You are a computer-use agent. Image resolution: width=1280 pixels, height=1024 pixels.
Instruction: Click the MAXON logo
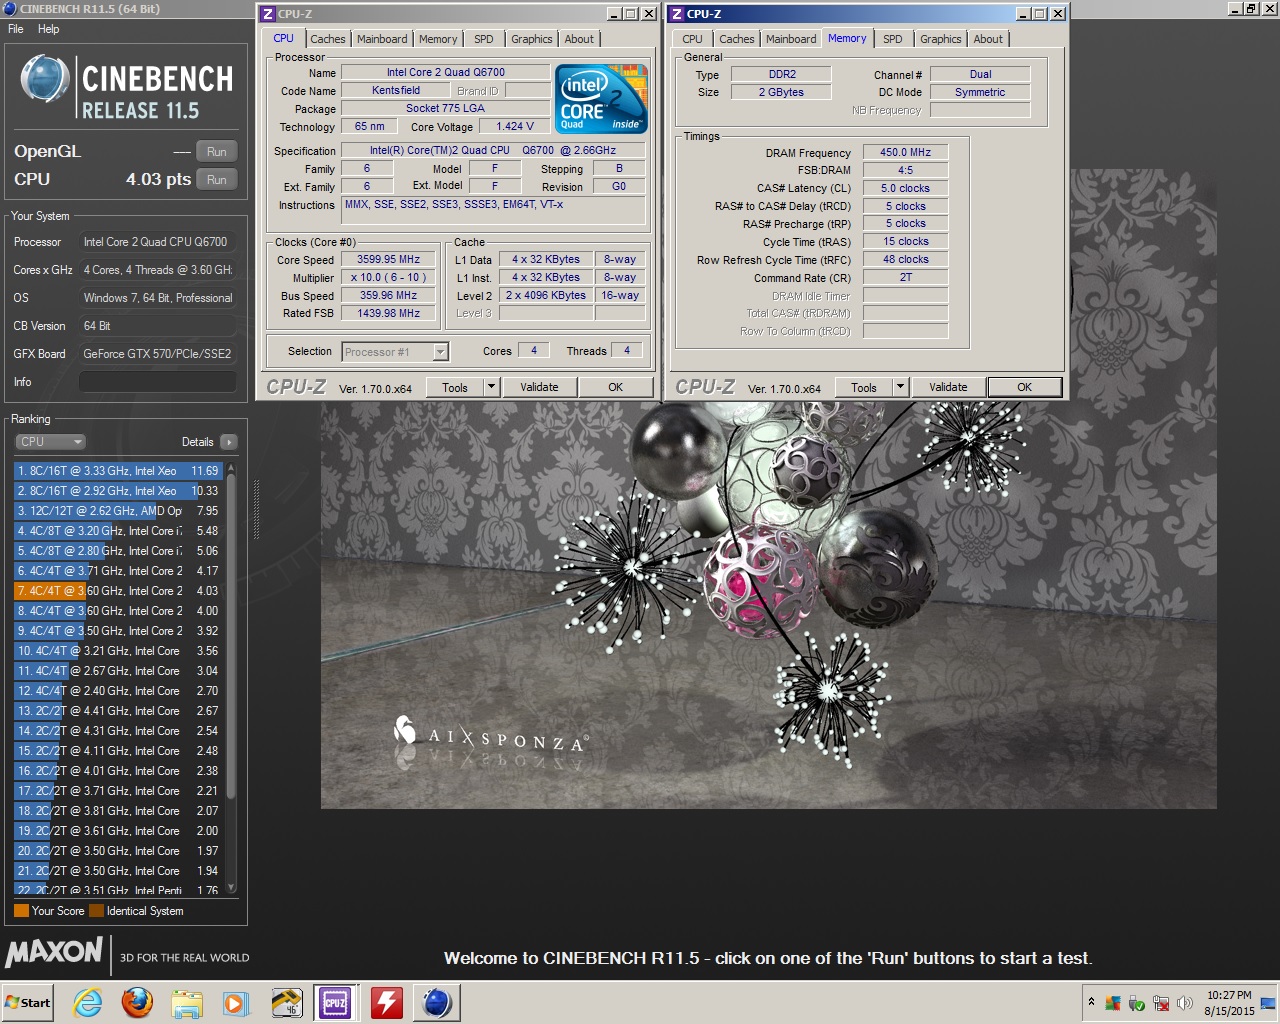tap(54, 952)
